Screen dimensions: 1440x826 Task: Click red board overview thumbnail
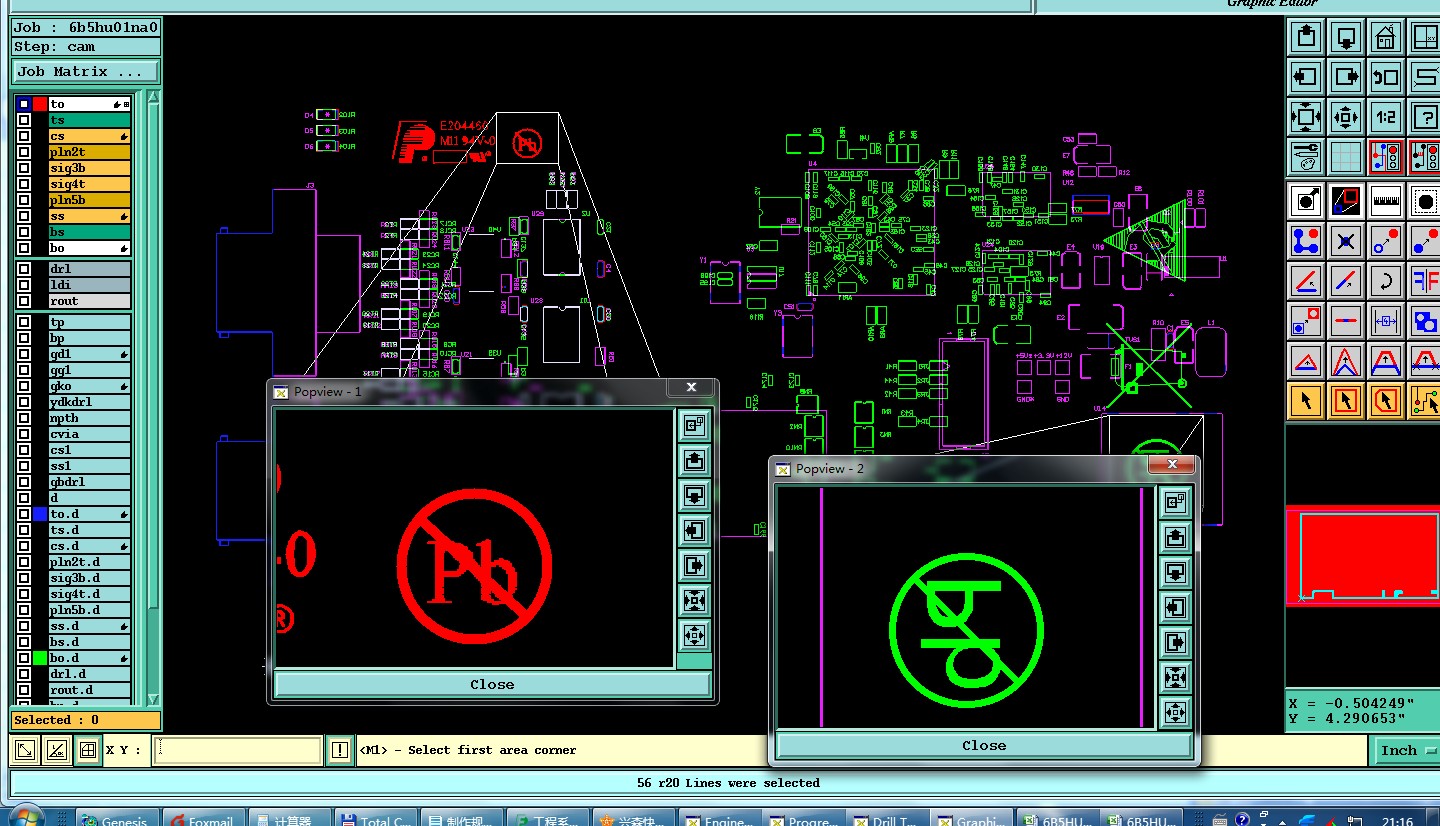coord(1362,555)
